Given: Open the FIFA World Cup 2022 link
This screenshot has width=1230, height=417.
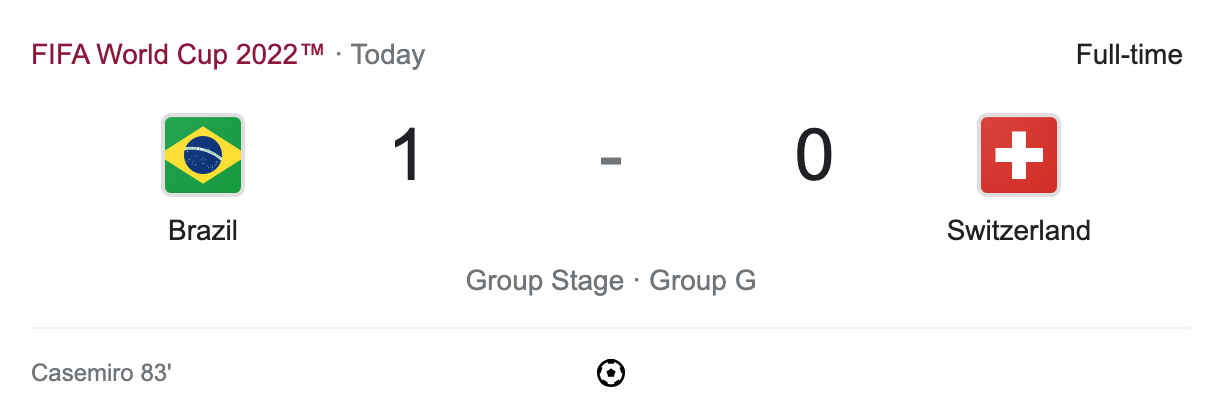Looking at the screenshot, I should pos(165,54).
